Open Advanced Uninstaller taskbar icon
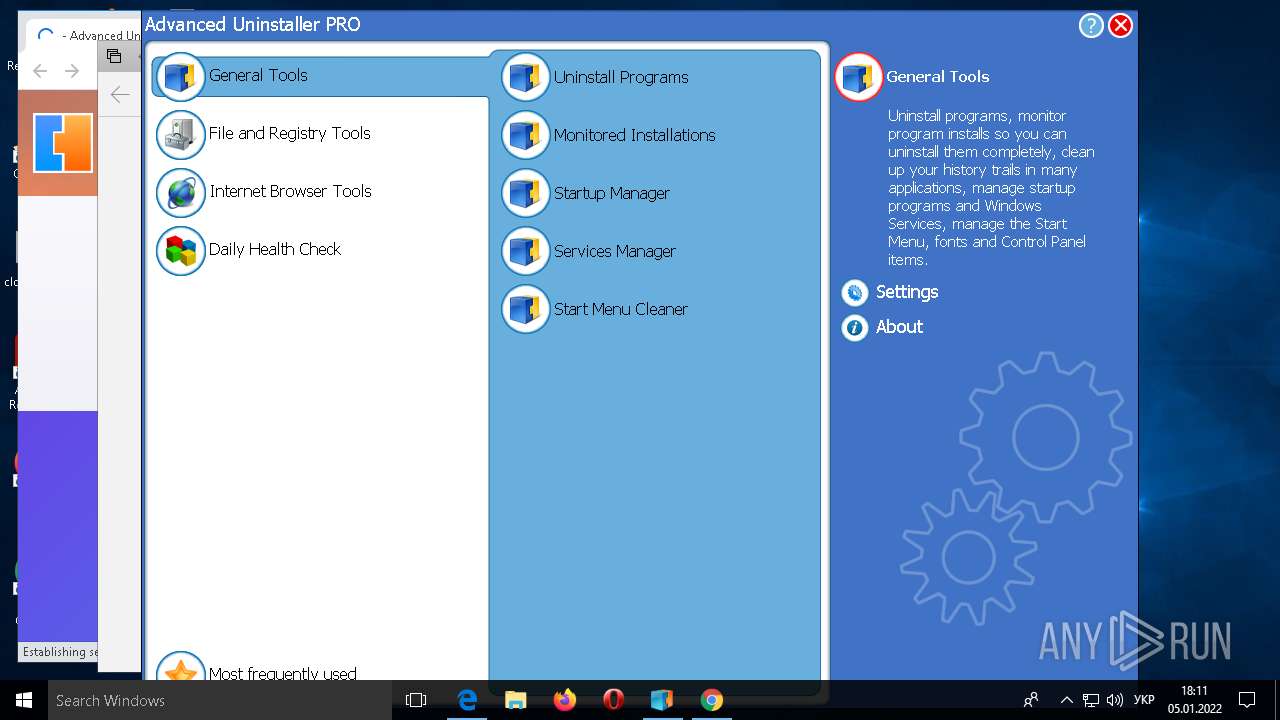 (662, 700)
